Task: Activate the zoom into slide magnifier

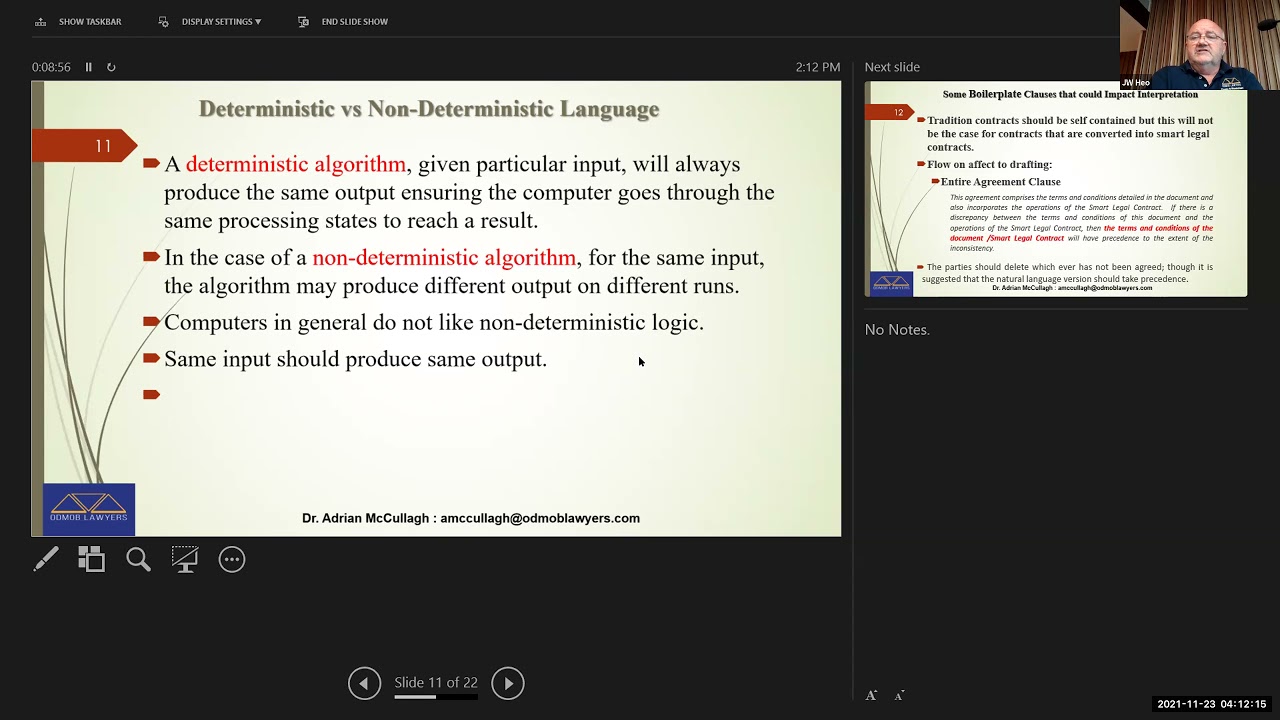Action: click(138, 559)
